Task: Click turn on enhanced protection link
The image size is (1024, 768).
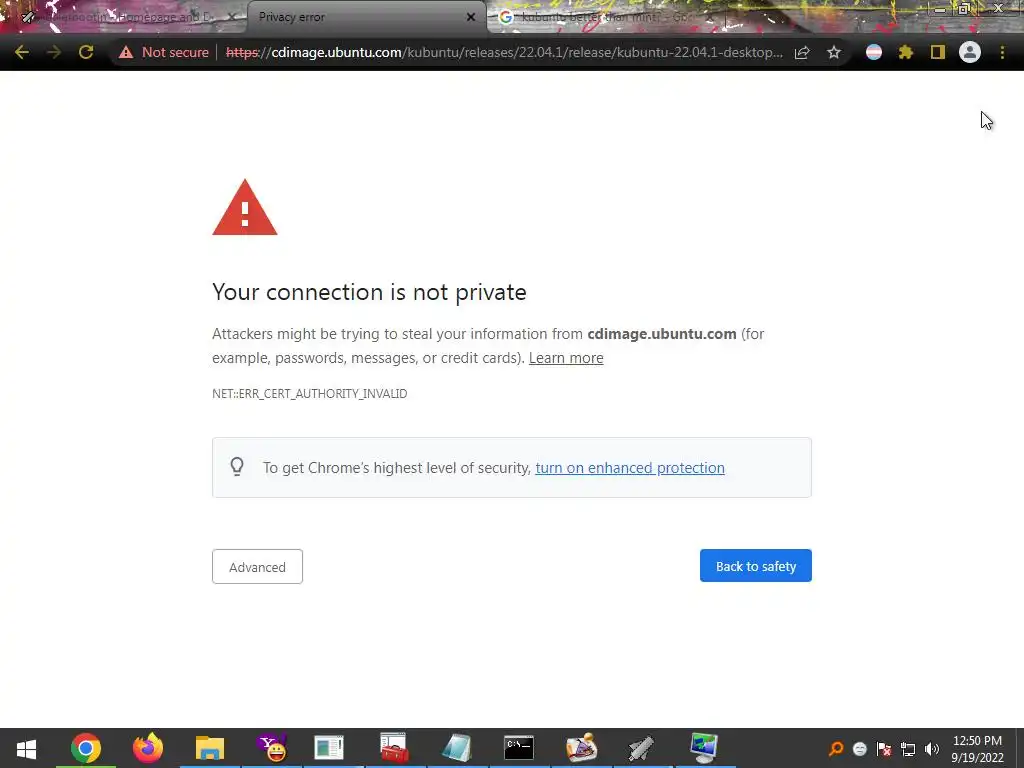Action: coord(630,468)
